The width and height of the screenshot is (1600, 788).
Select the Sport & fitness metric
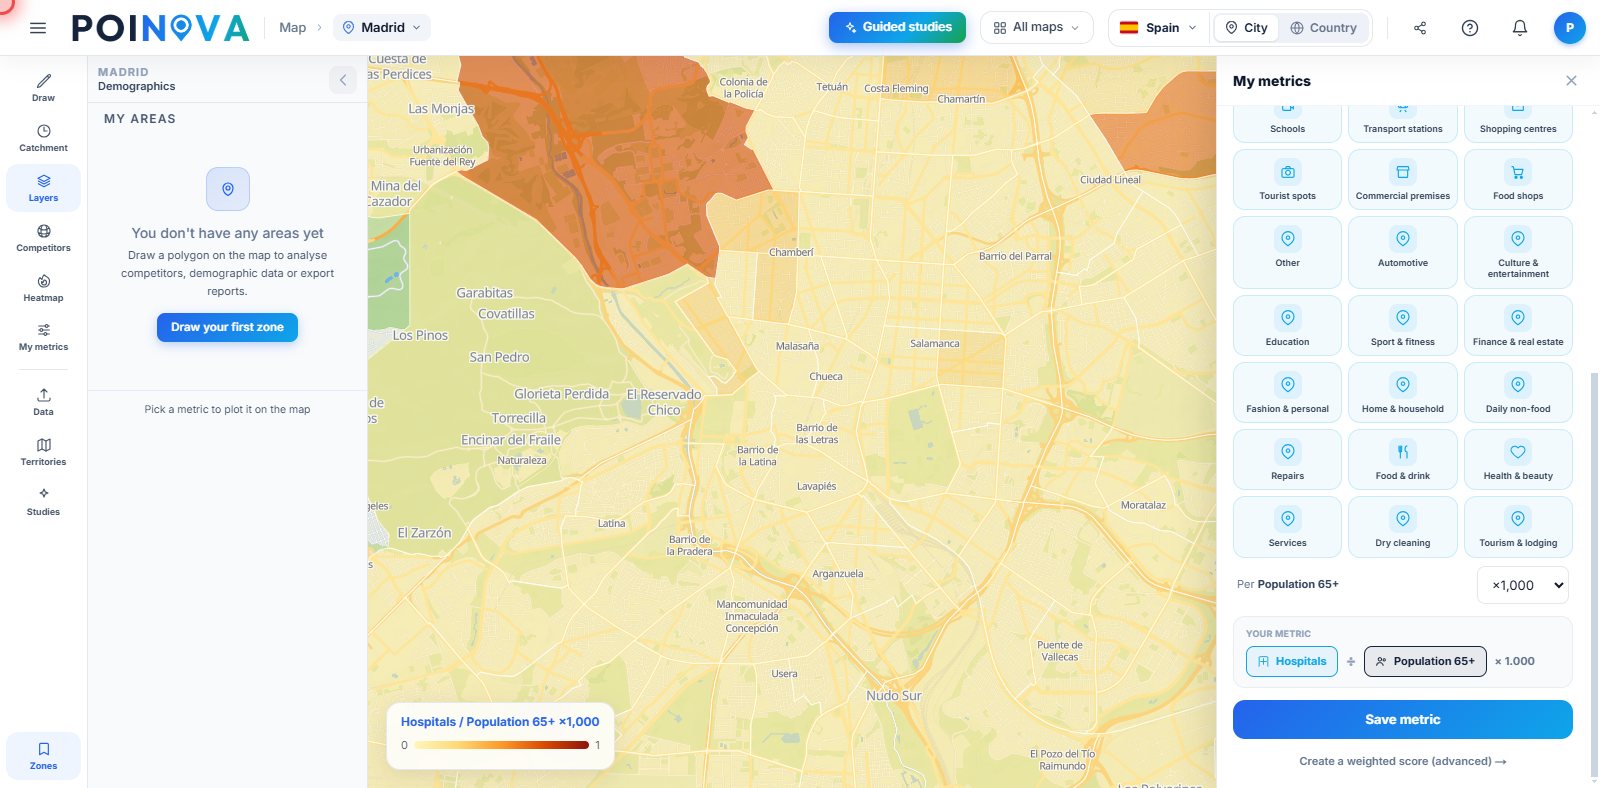(x=1403, y=326)
